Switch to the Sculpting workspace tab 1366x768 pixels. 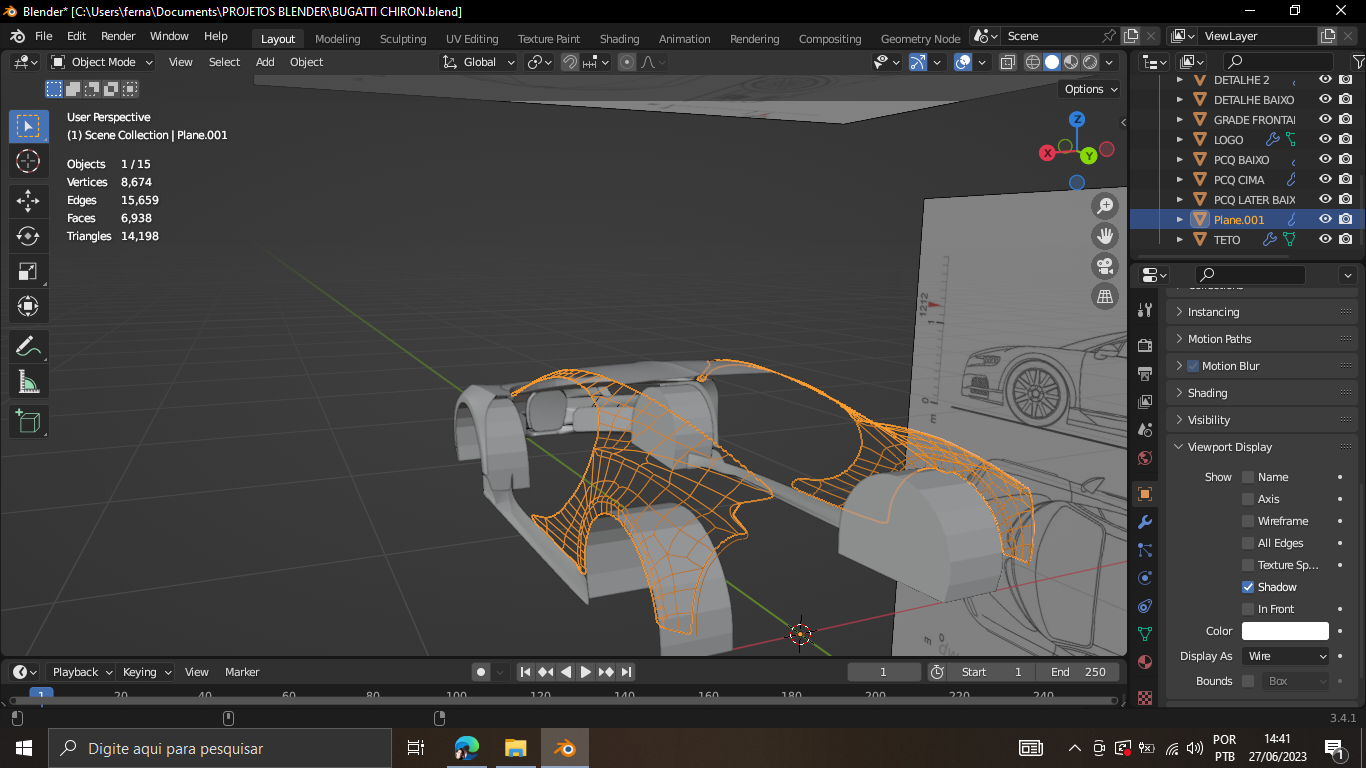tap(403, 39)
